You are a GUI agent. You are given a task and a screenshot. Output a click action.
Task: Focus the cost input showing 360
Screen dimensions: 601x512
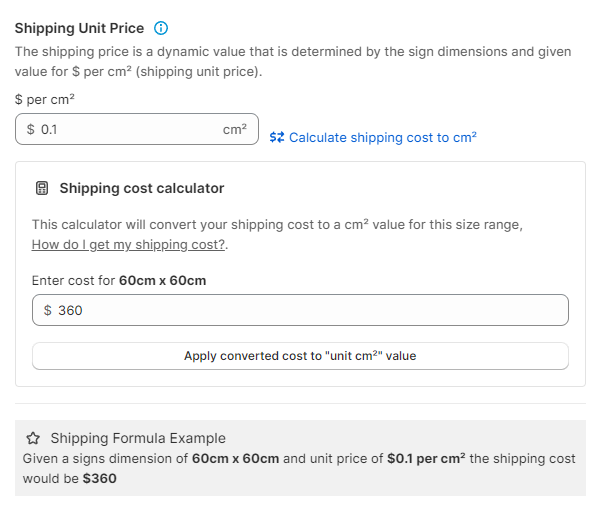(300, 310)
